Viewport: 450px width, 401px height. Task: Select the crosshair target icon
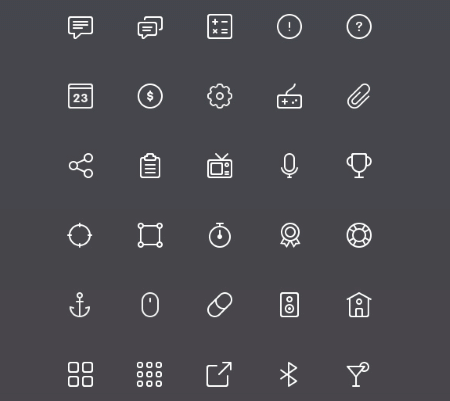(x=80, y=235)
